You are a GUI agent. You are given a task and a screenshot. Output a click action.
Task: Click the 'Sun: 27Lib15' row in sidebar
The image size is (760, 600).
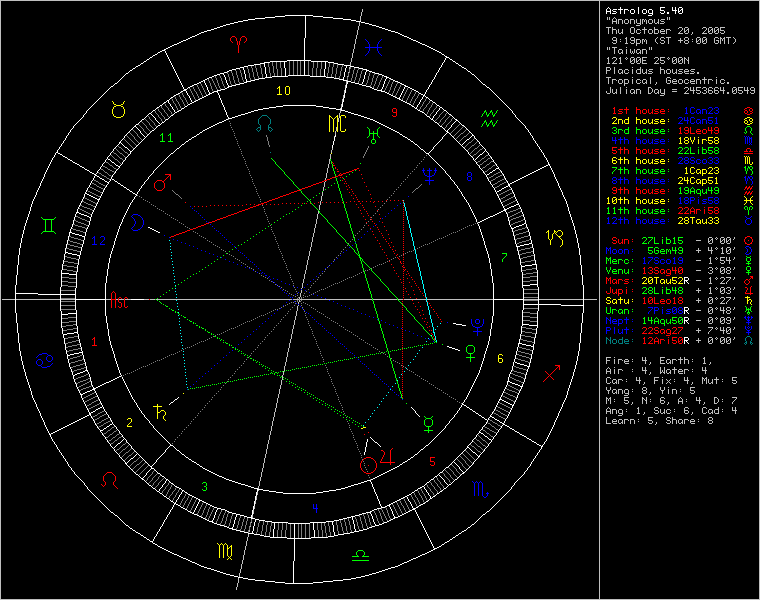click(x=680, y=241)
